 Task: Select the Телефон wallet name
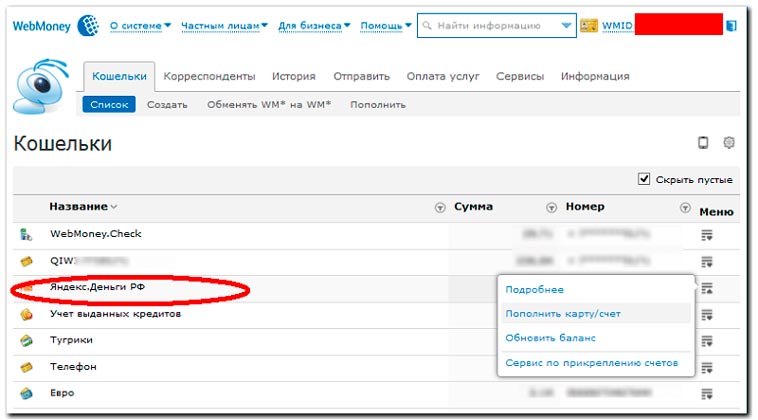coord(73,367)
